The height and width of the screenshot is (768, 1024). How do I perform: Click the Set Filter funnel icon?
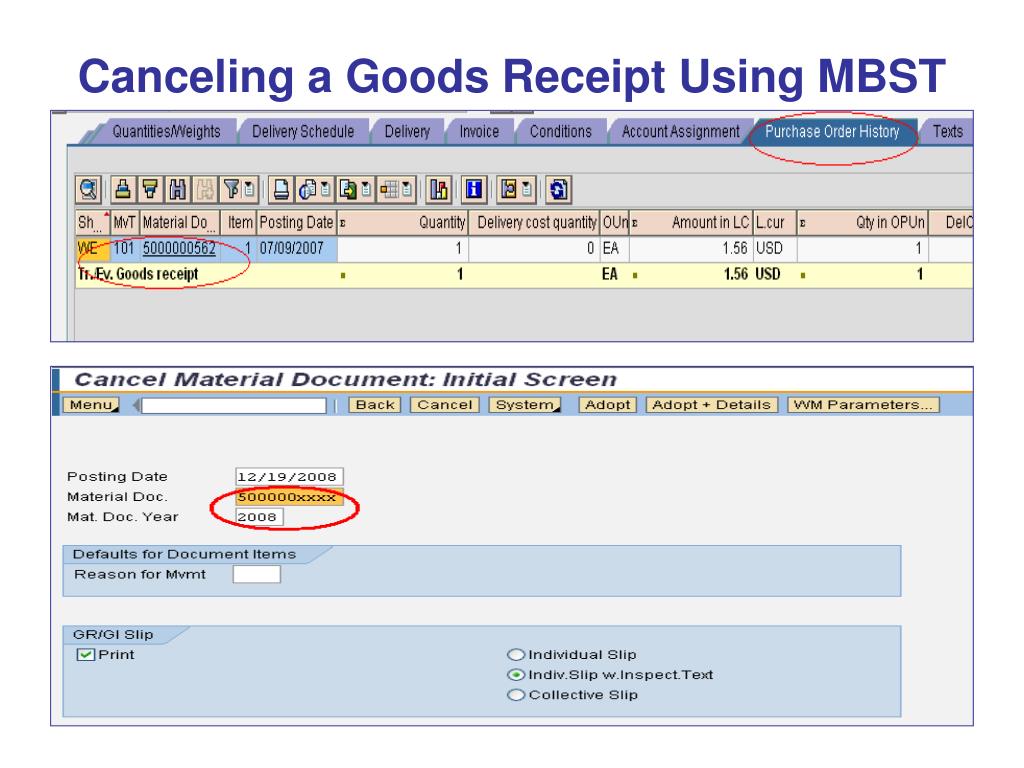(x=231, y=189)
